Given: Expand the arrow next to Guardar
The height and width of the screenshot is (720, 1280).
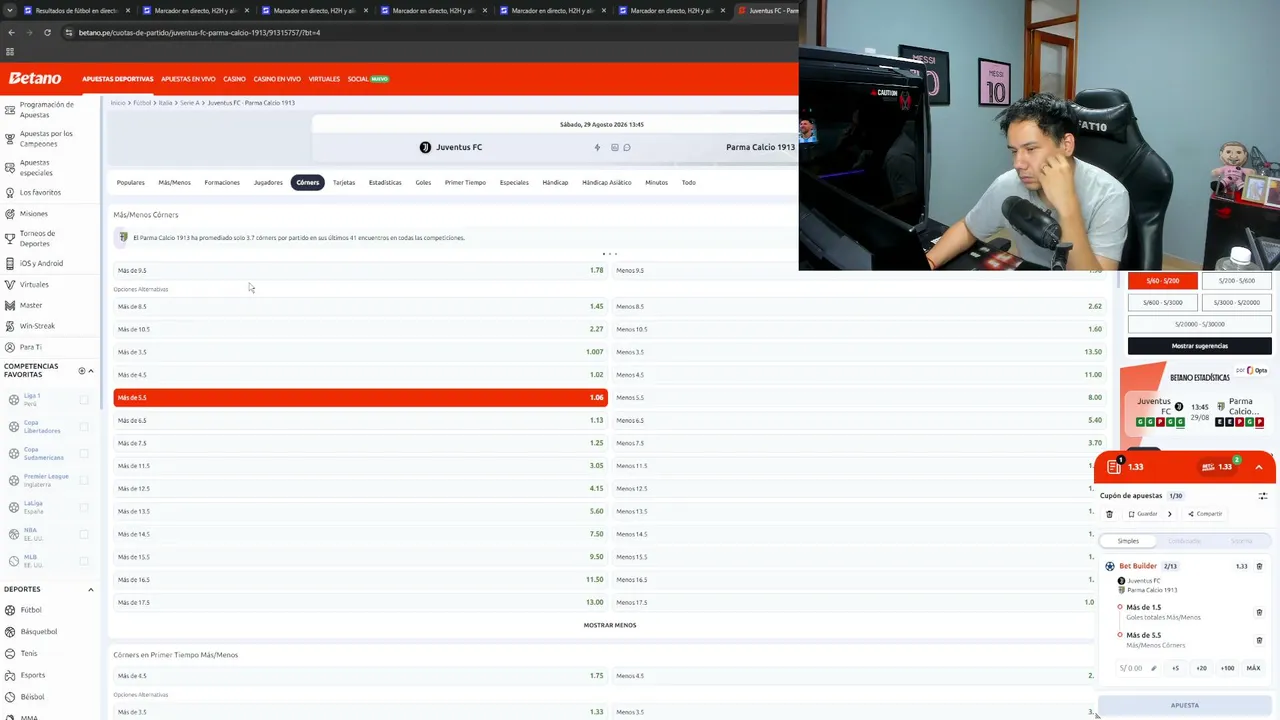Looking at the screenshot, I should coord(1169,514).
